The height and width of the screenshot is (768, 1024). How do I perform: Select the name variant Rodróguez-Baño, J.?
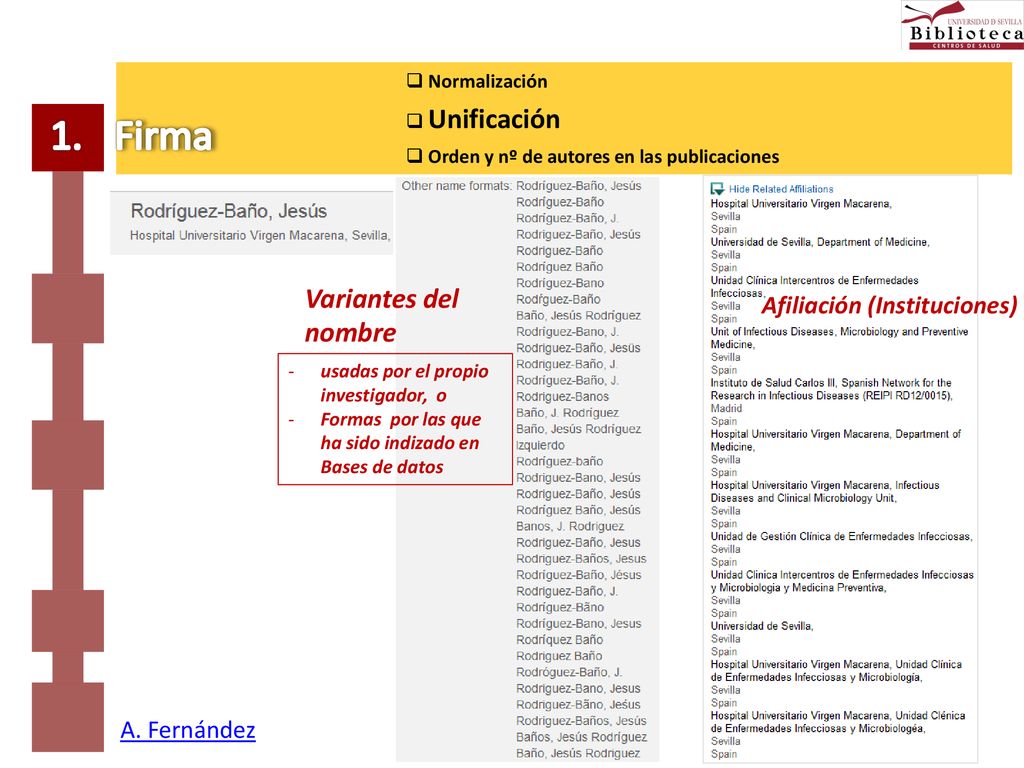(569, 672)
